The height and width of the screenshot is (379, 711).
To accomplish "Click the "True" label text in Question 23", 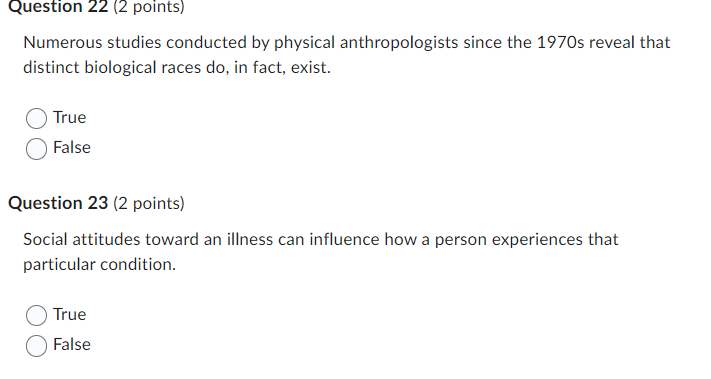I will tap(69, 314).
